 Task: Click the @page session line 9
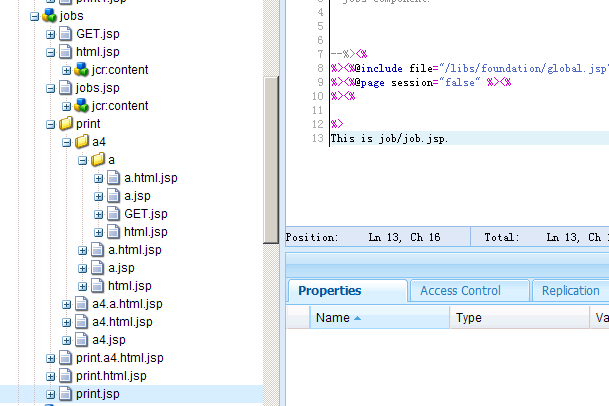pyautogui.click(x=421, y=82)
